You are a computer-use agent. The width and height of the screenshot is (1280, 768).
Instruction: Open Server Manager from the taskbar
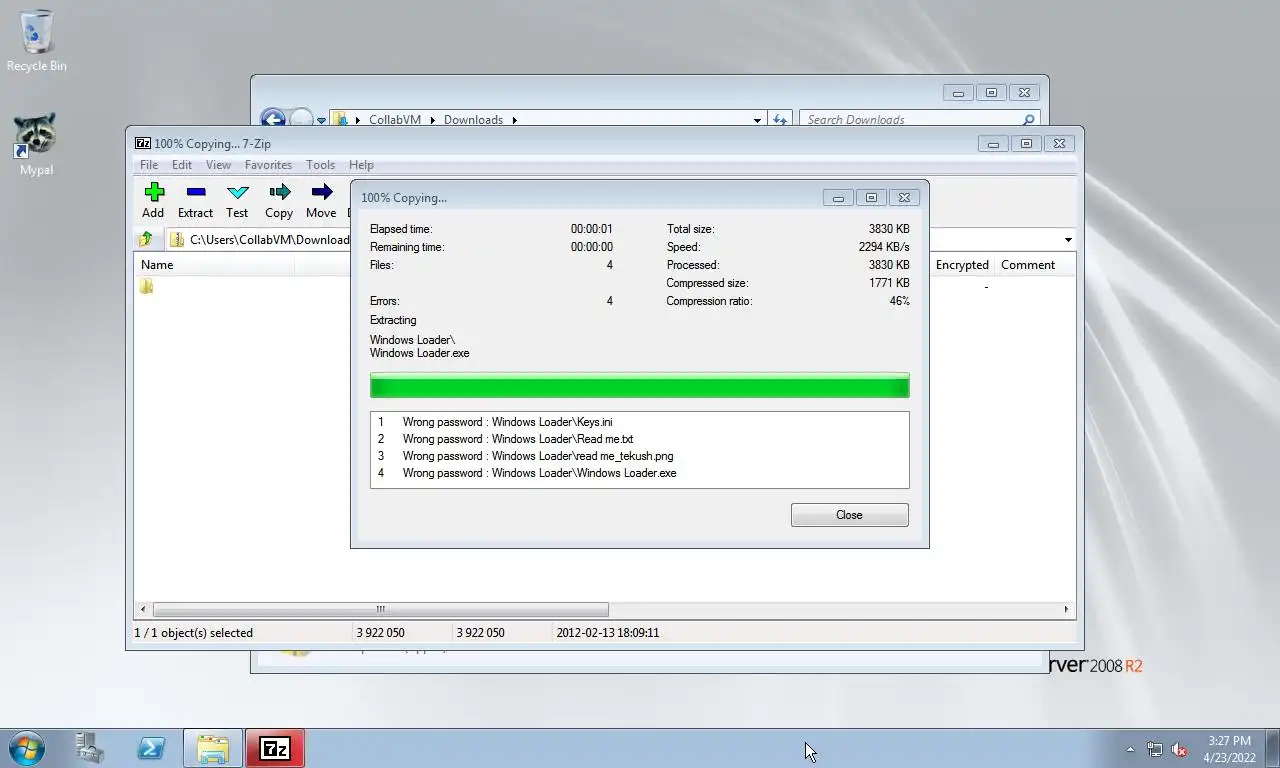pyautogui.click(x=90, y=748)
